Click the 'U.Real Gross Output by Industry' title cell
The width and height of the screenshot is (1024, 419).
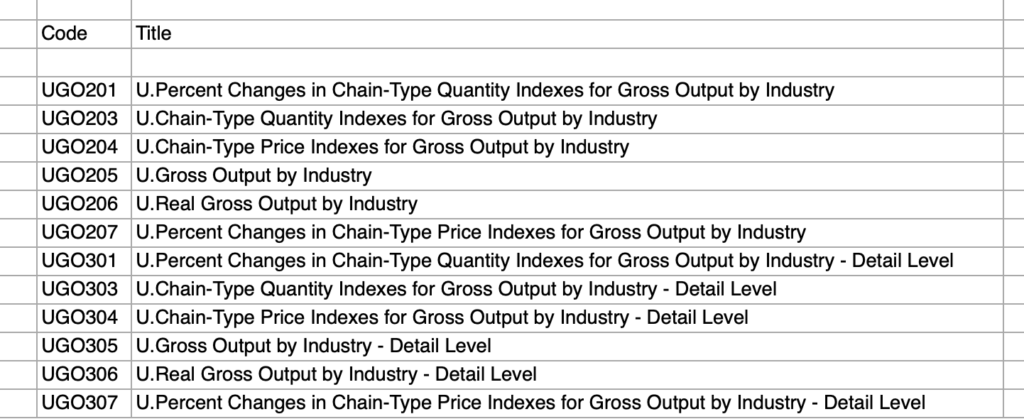[276, 204]
